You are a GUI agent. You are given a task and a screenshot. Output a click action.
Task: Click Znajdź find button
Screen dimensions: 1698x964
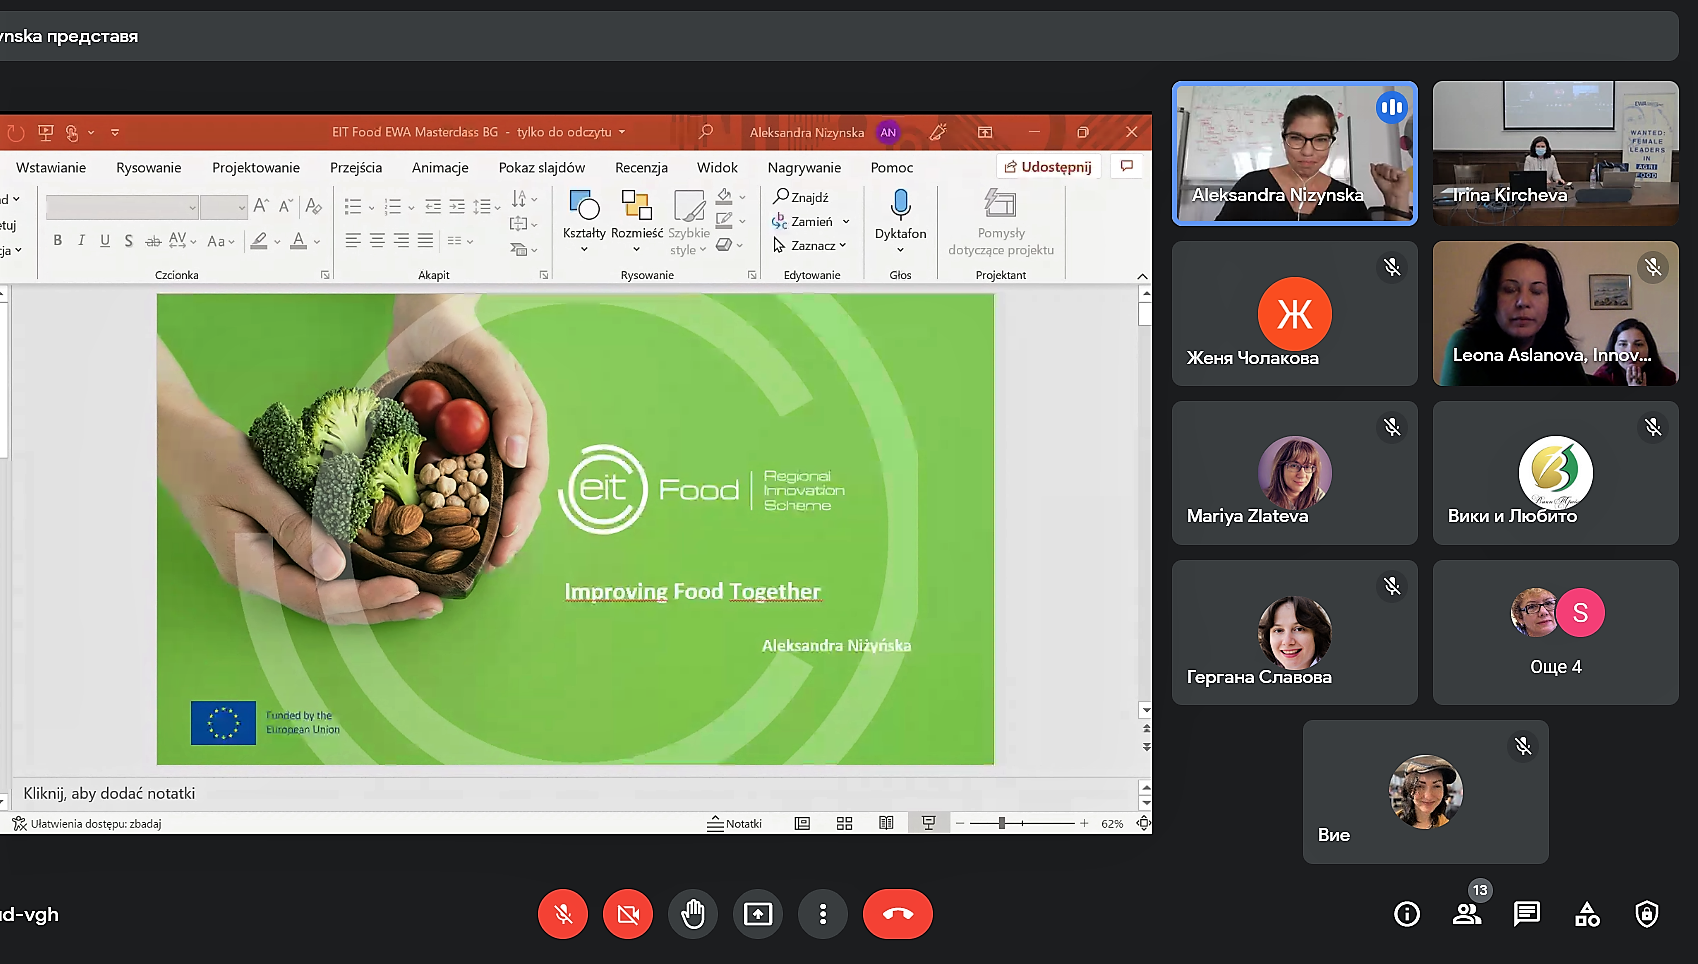(801, 197)
